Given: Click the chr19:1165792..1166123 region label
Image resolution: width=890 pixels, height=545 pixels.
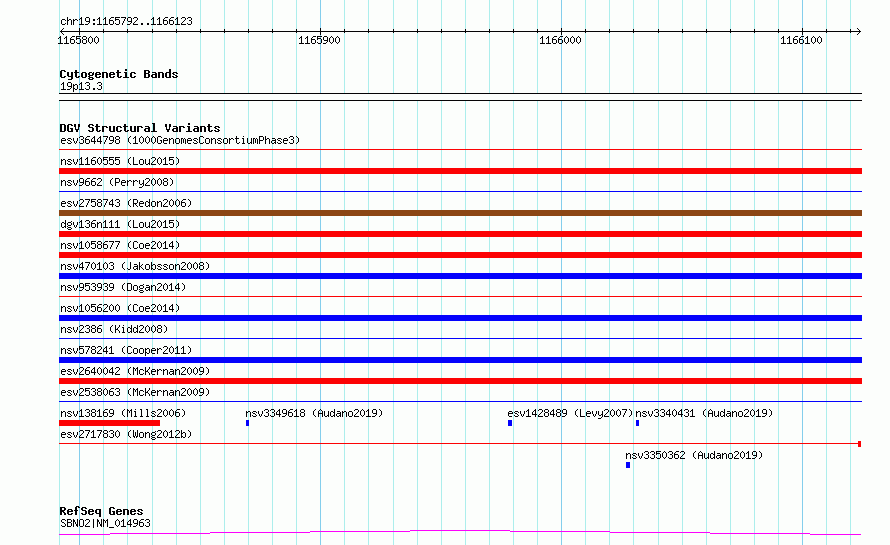Looking at the screenshot, I should click(126, 22).
